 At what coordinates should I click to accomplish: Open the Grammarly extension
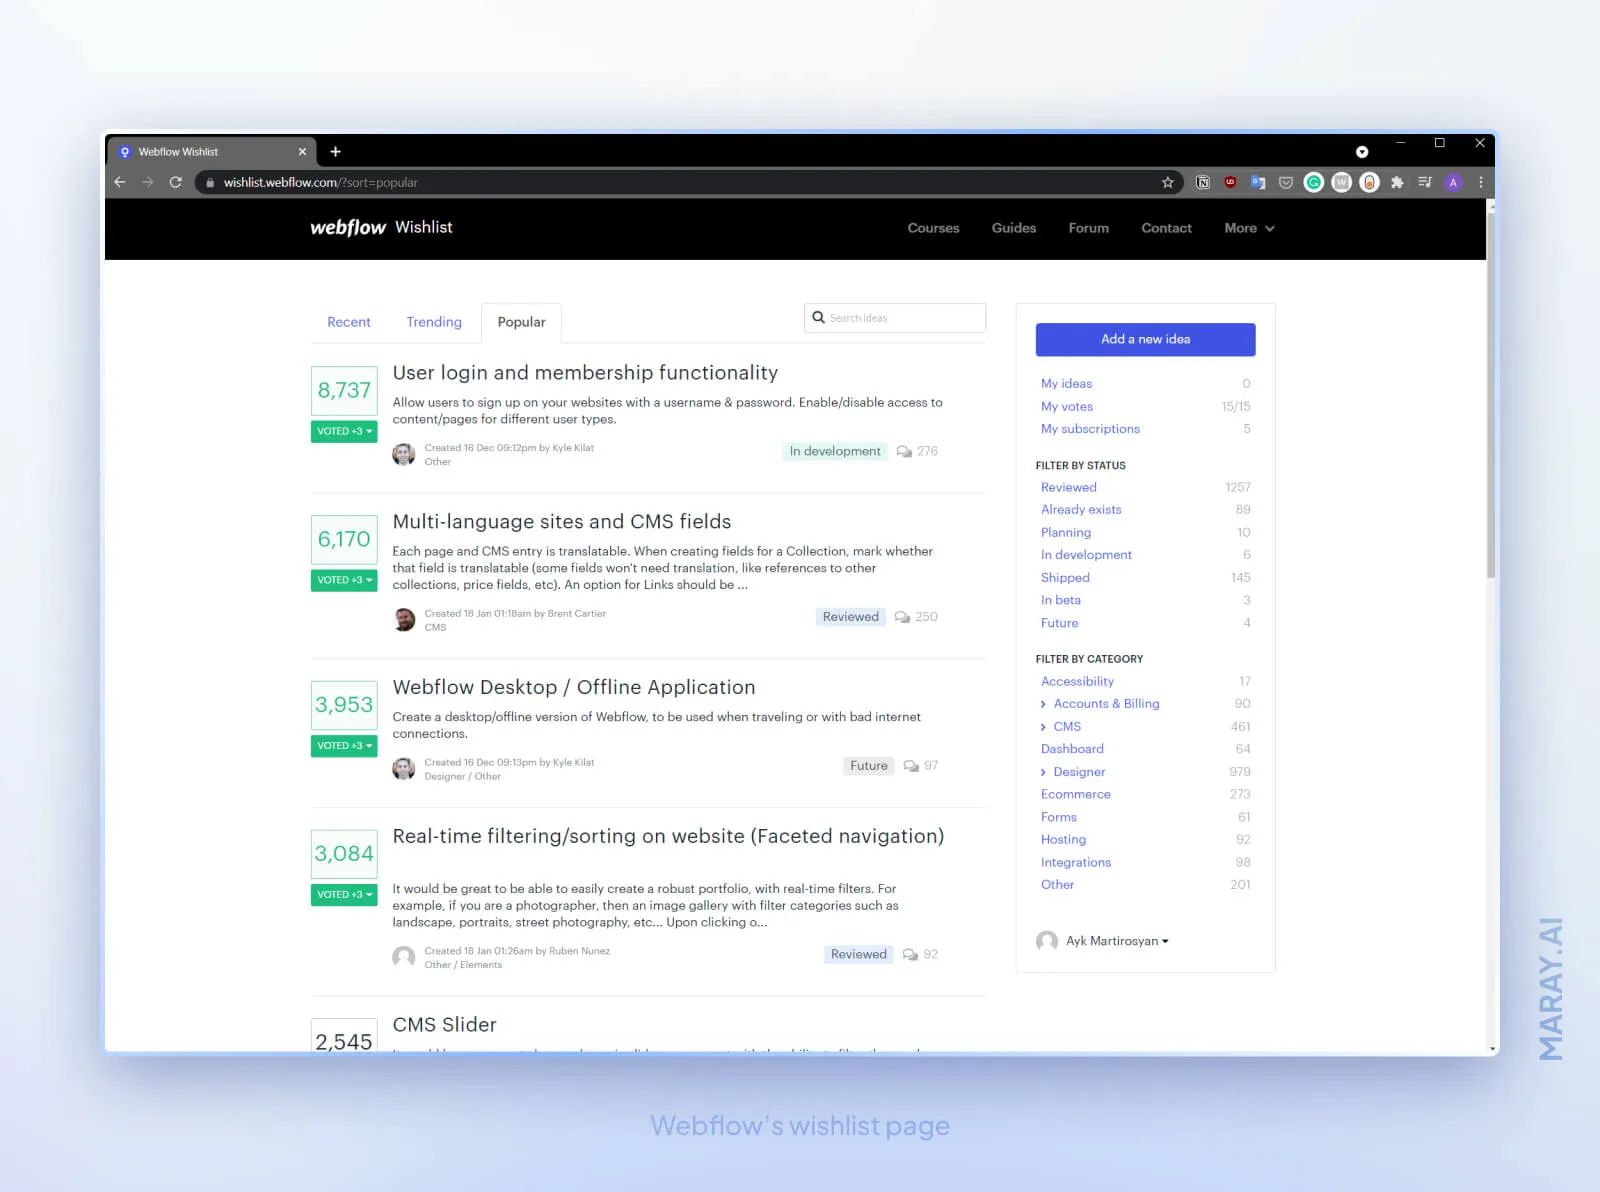1313,182
